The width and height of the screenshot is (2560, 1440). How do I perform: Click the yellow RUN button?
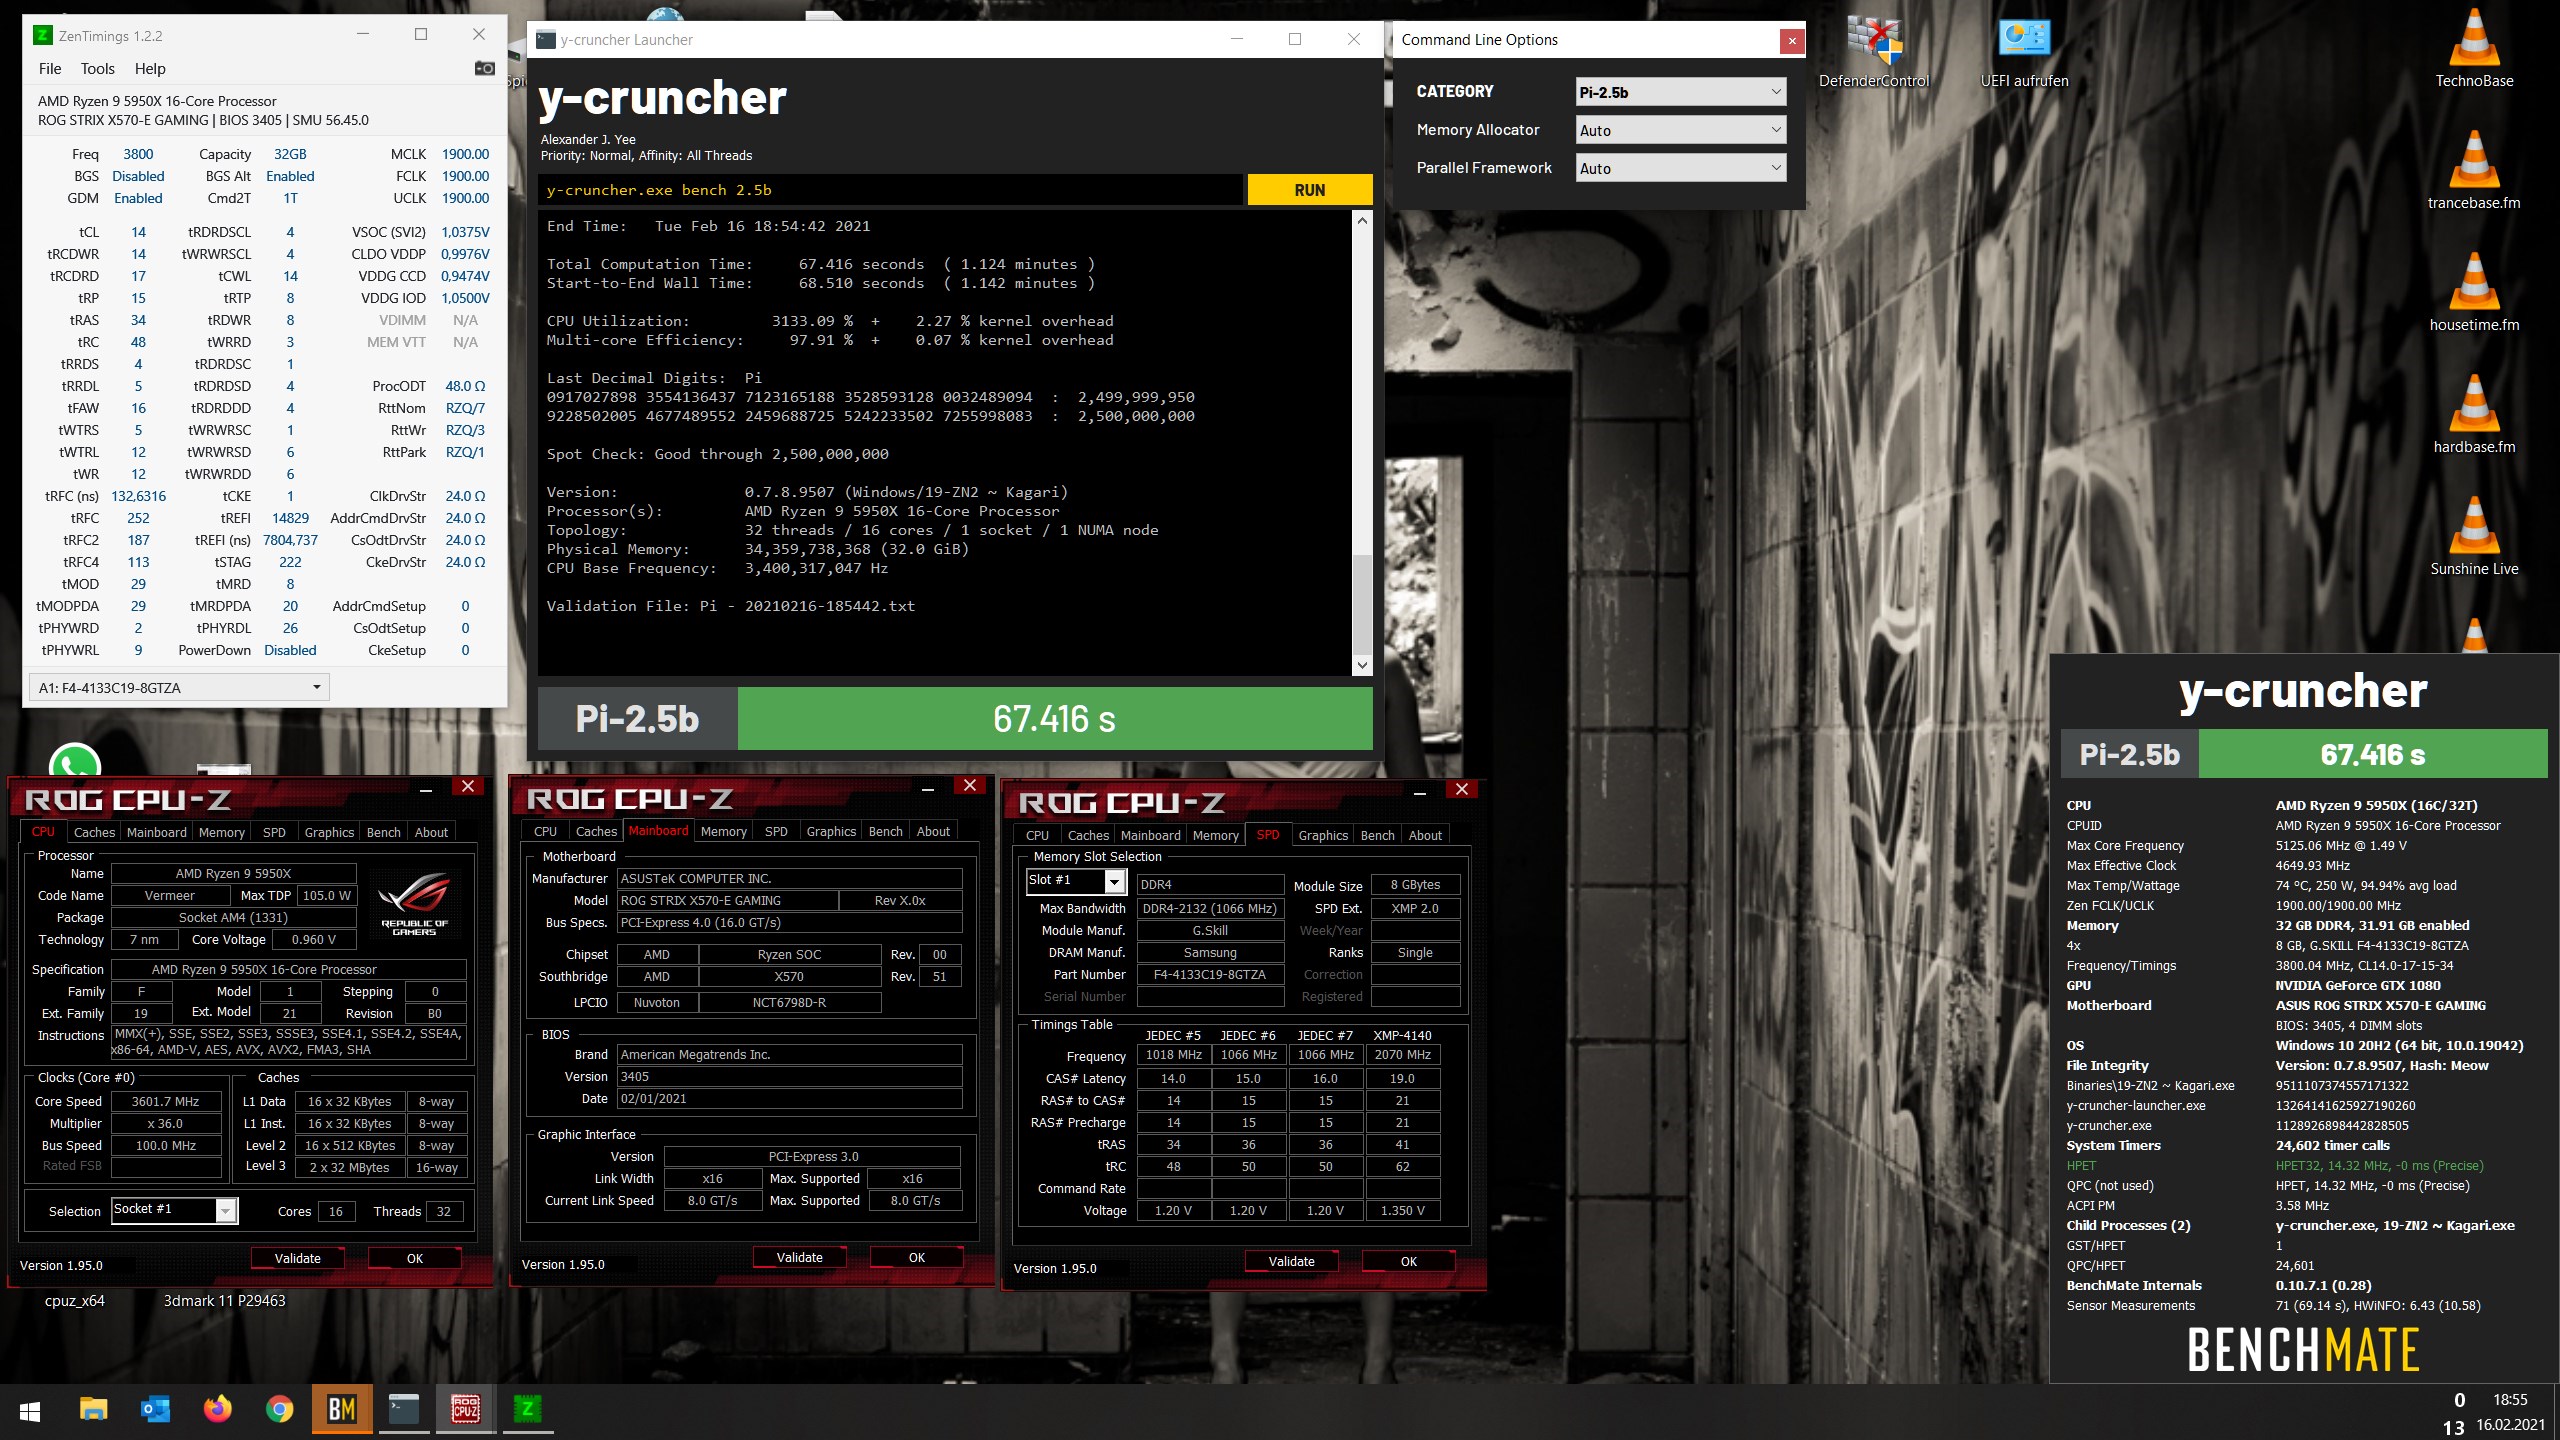pos(1309,190)
